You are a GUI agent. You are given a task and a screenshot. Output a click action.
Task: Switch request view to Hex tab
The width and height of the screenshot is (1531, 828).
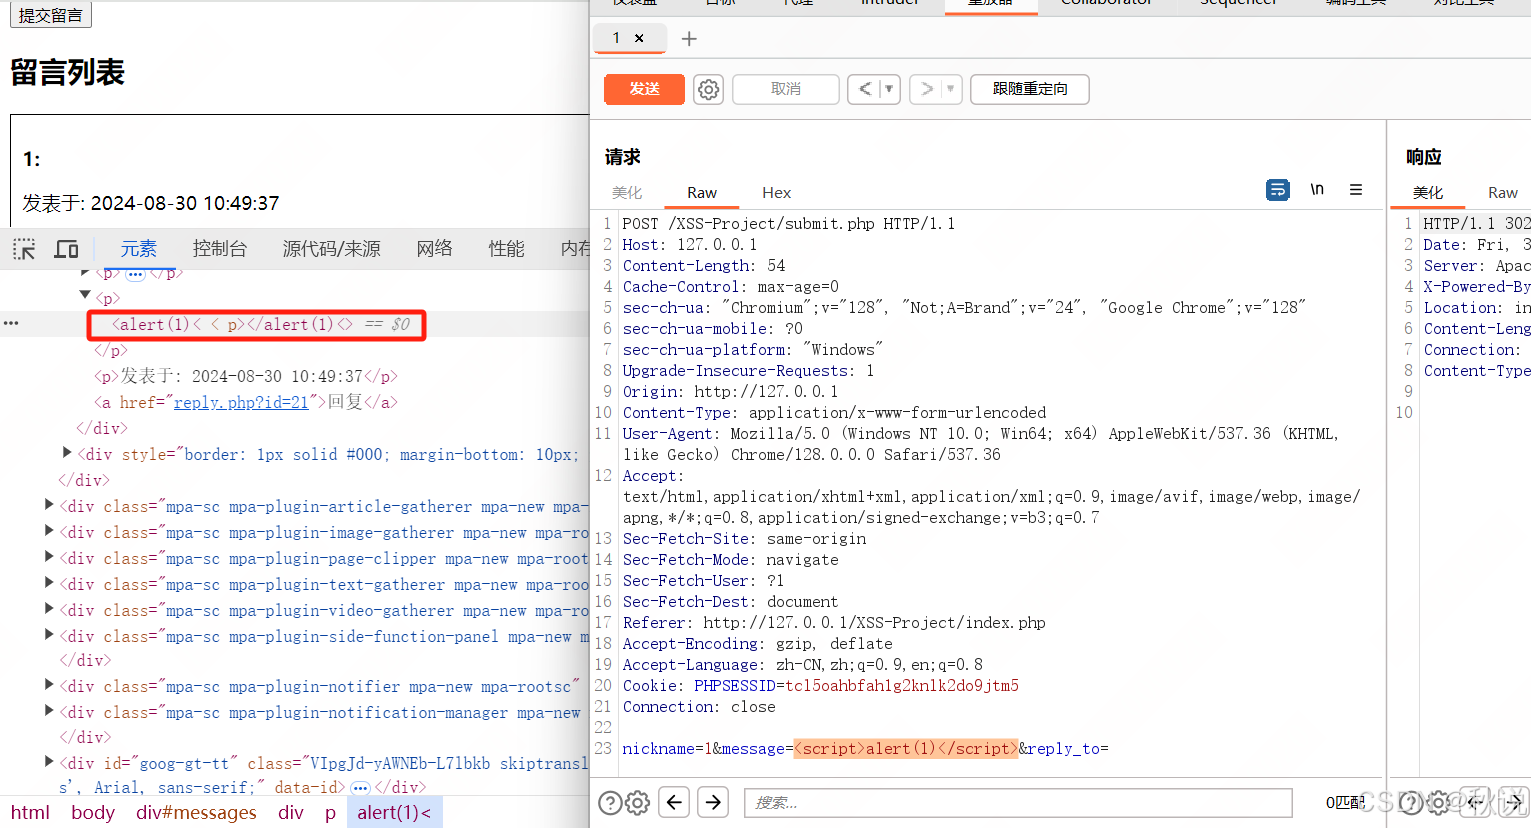(x=776, y=193)
